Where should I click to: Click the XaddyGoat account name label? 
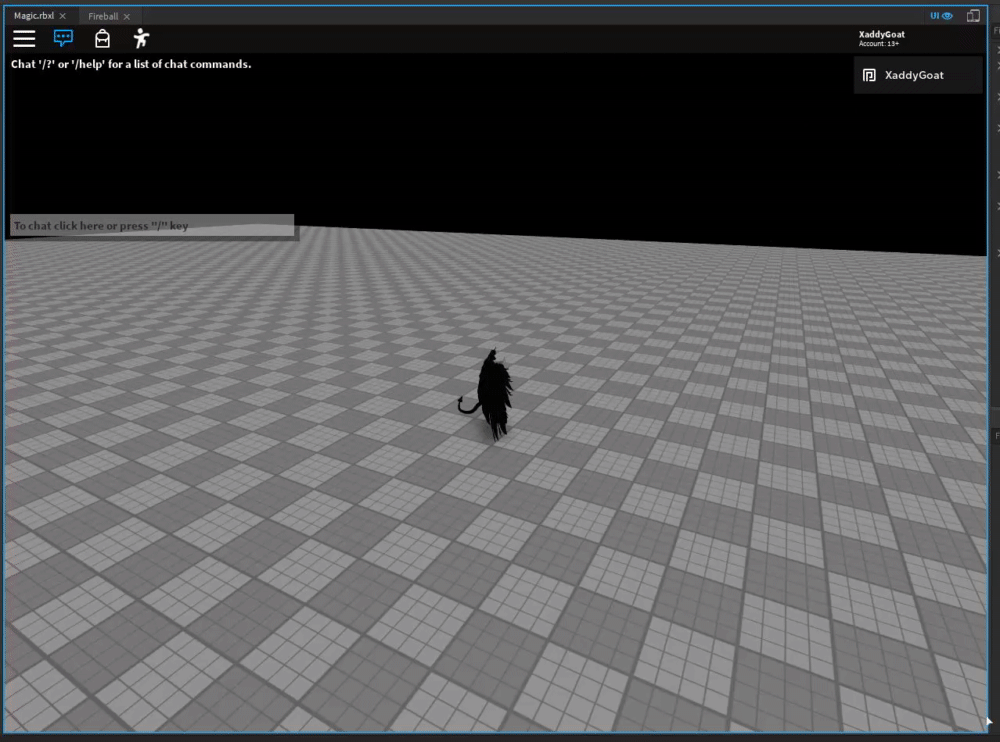[x=881, y=34]
